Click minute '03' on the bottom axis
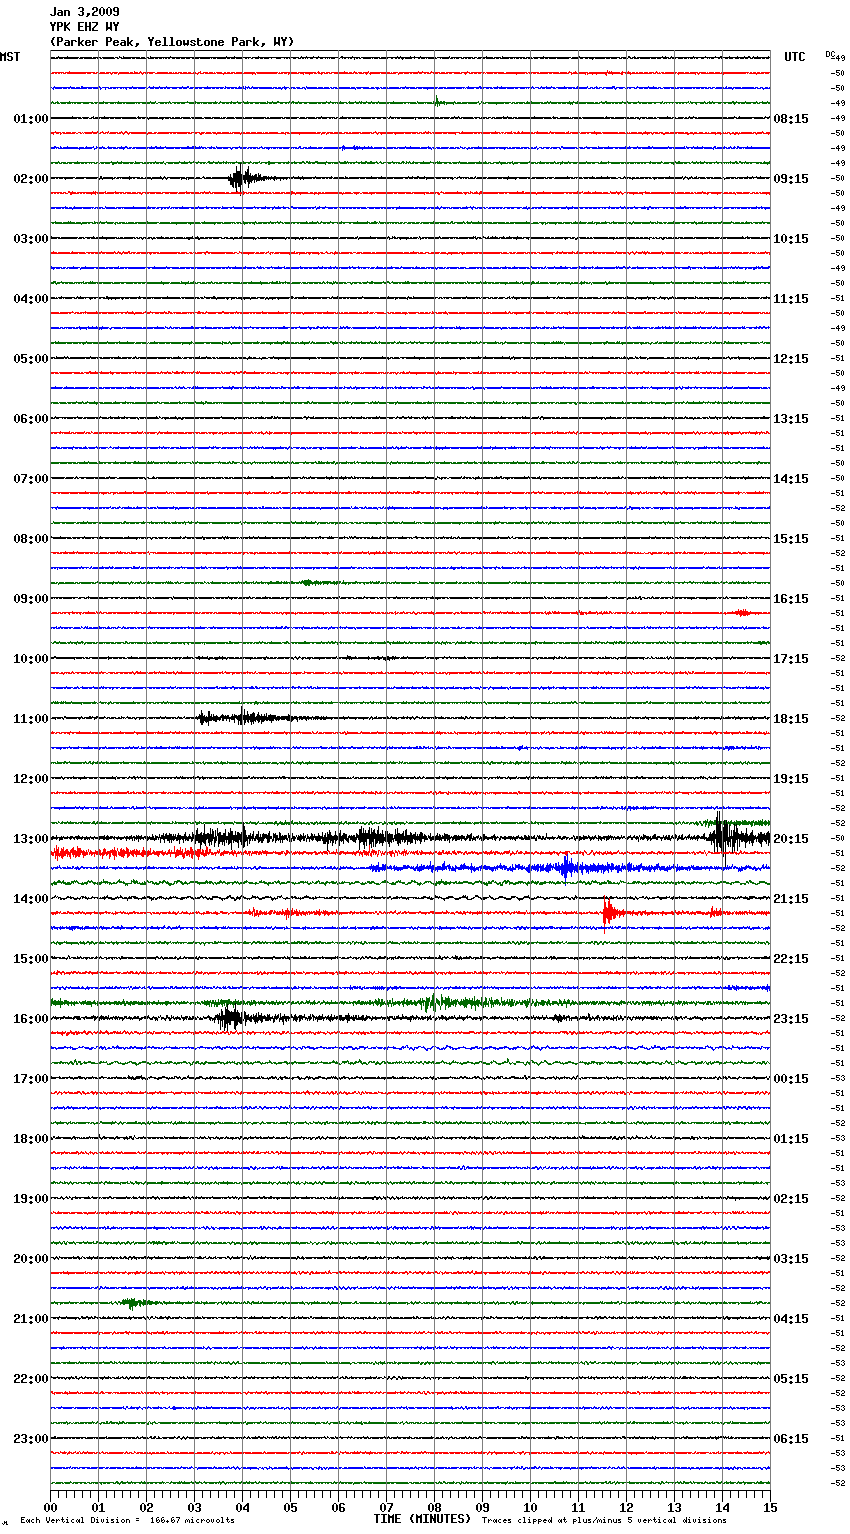Image resolution: width=850 pixels, height=1534 pixels. pyautogui.click(x=194, y=1507)
